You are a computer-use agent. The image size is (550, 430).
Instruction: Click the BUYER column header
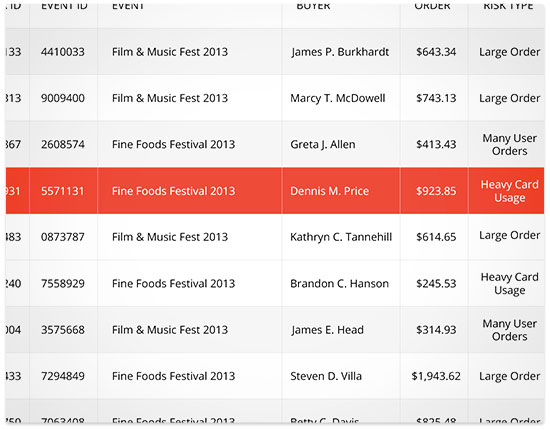tap(313, 6)
